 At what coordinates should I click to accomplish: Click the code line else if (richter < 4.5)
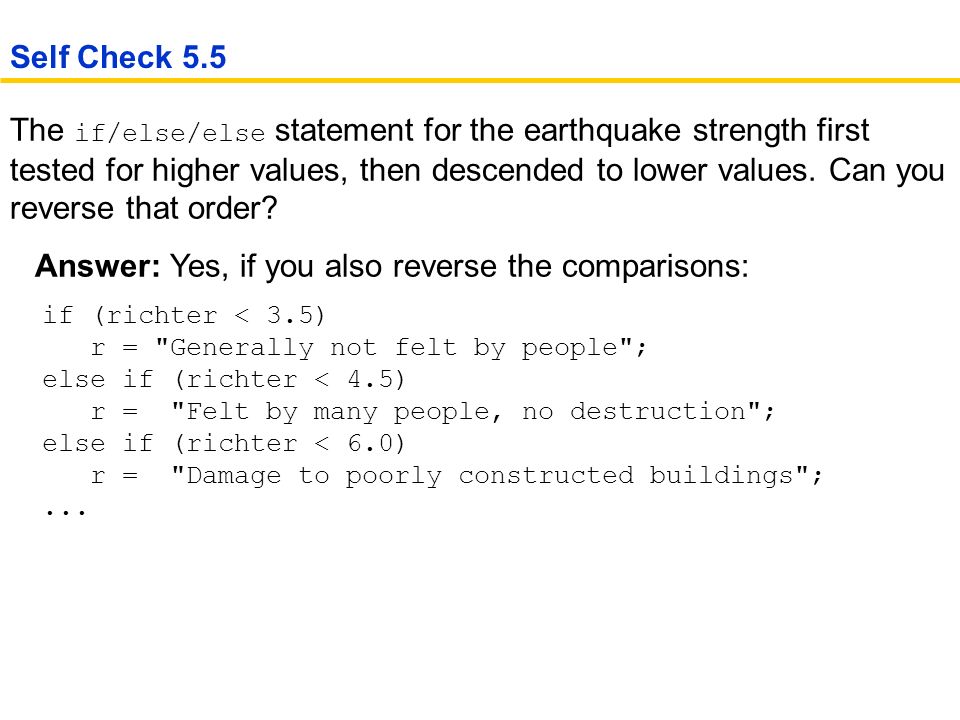click(223, 380)
